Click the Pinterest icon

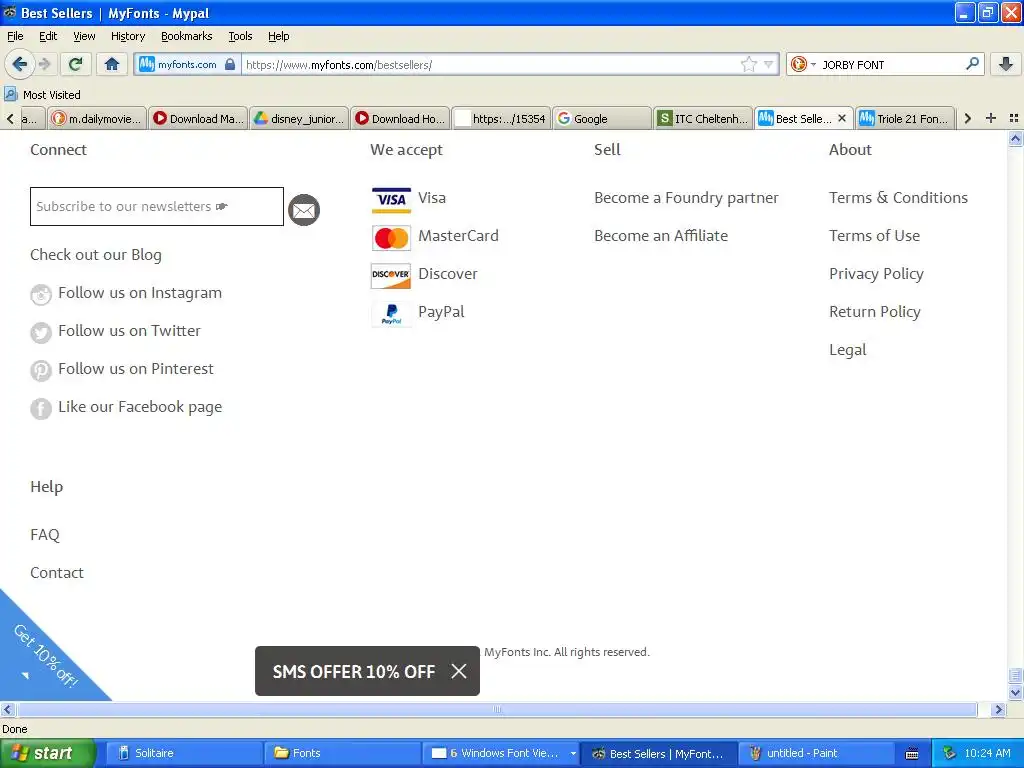click(40, 370)
